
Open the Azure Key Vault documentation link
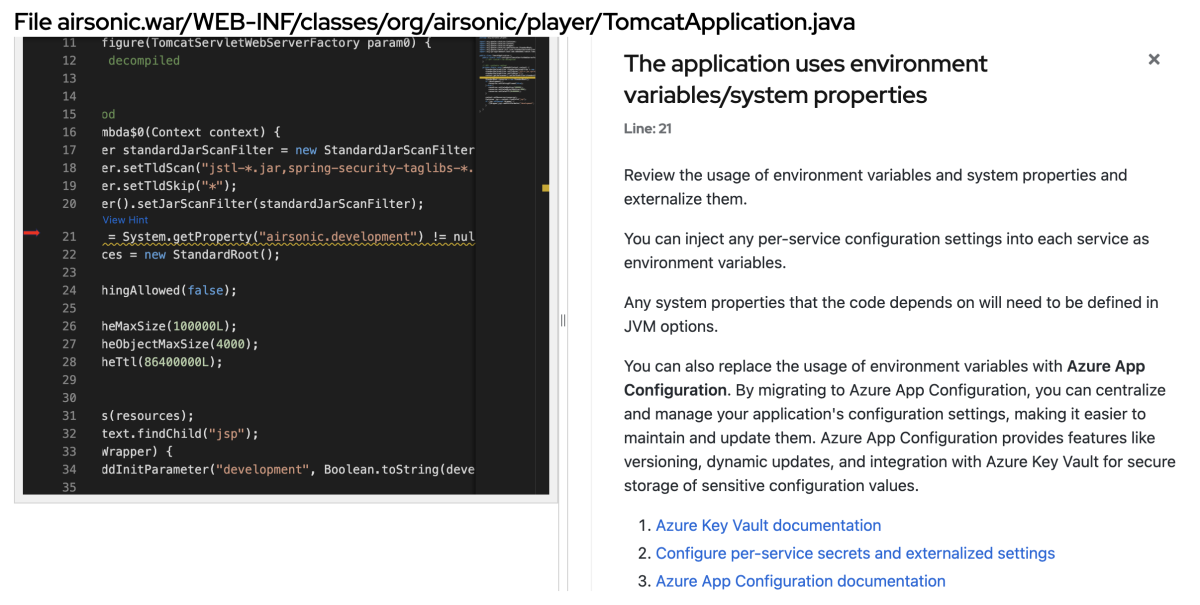click(768, 525)
